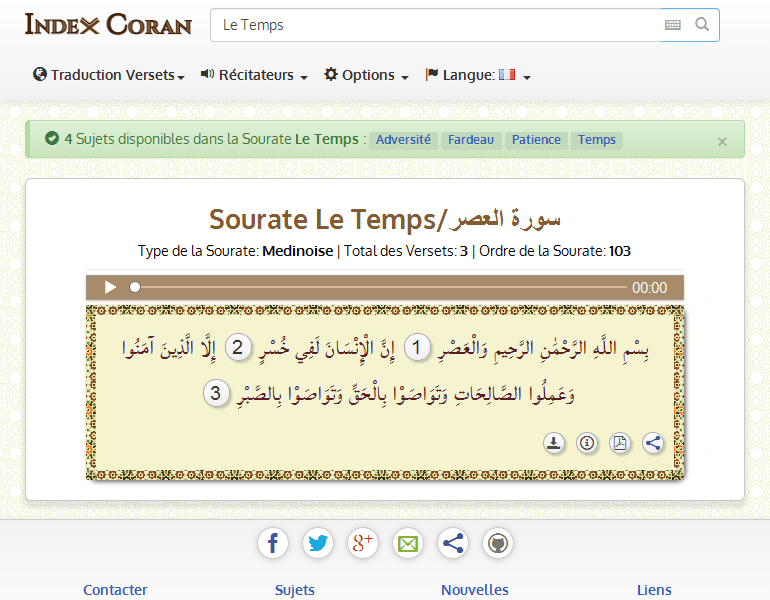Click the Total des Versets 3 text
The image size is (770, 600).
click(406, 251)
